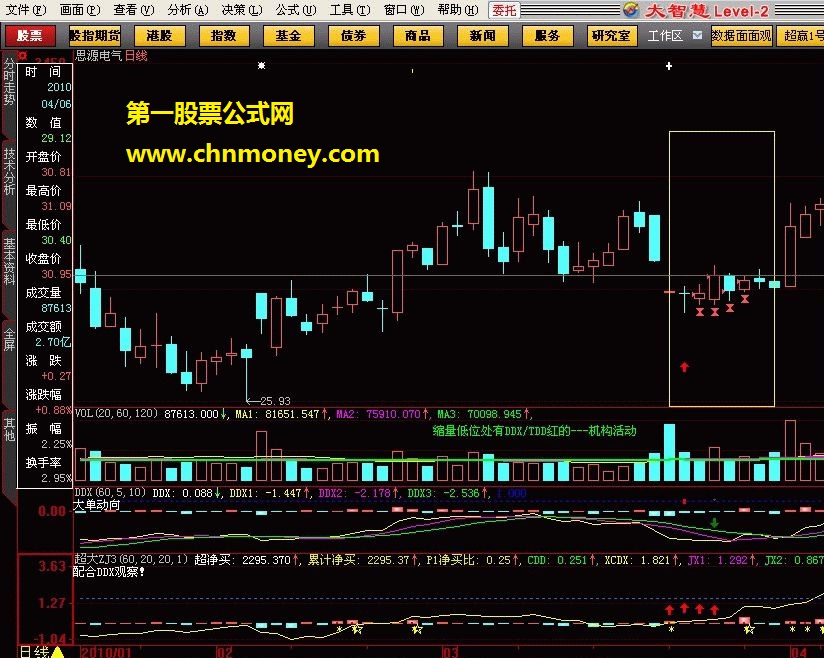824x658 pixels.
Task: Select the 港股 toolbar button
Action: [159, 36]
